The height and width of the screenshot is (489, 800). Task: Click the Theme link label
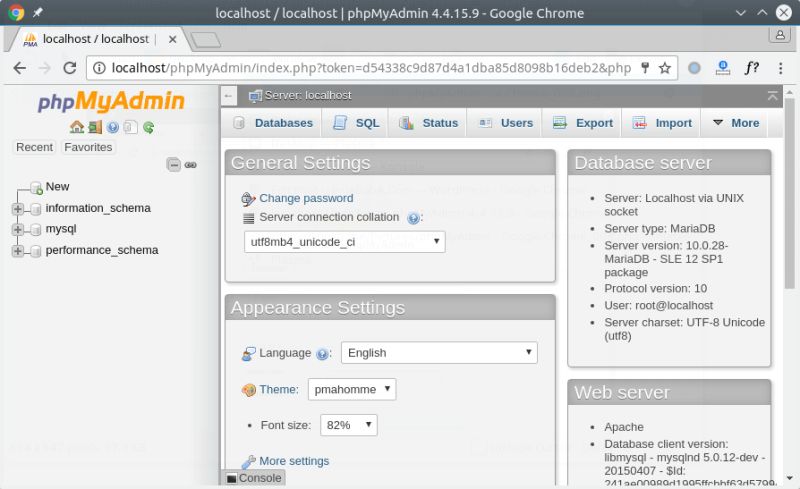point(279,389)
